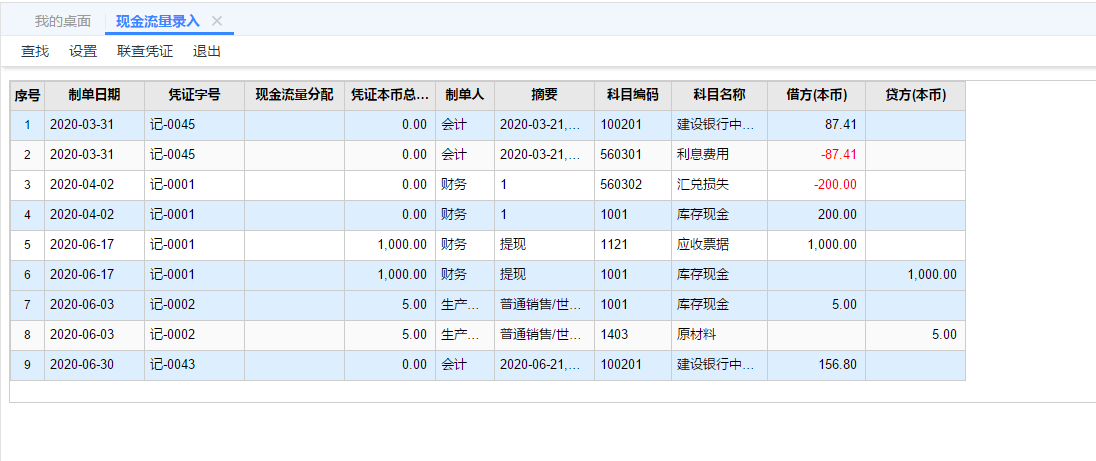Viewport: 1096px width, 461px height.
Task: Select the 现金流量录入 tab
Action: tap(158, 21)
